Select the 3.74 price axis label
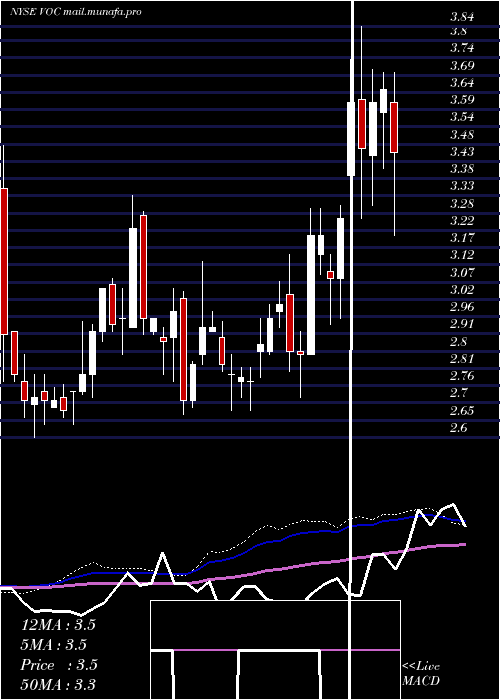The height and width of the screenshot is (700, 500). pos(462,48)
